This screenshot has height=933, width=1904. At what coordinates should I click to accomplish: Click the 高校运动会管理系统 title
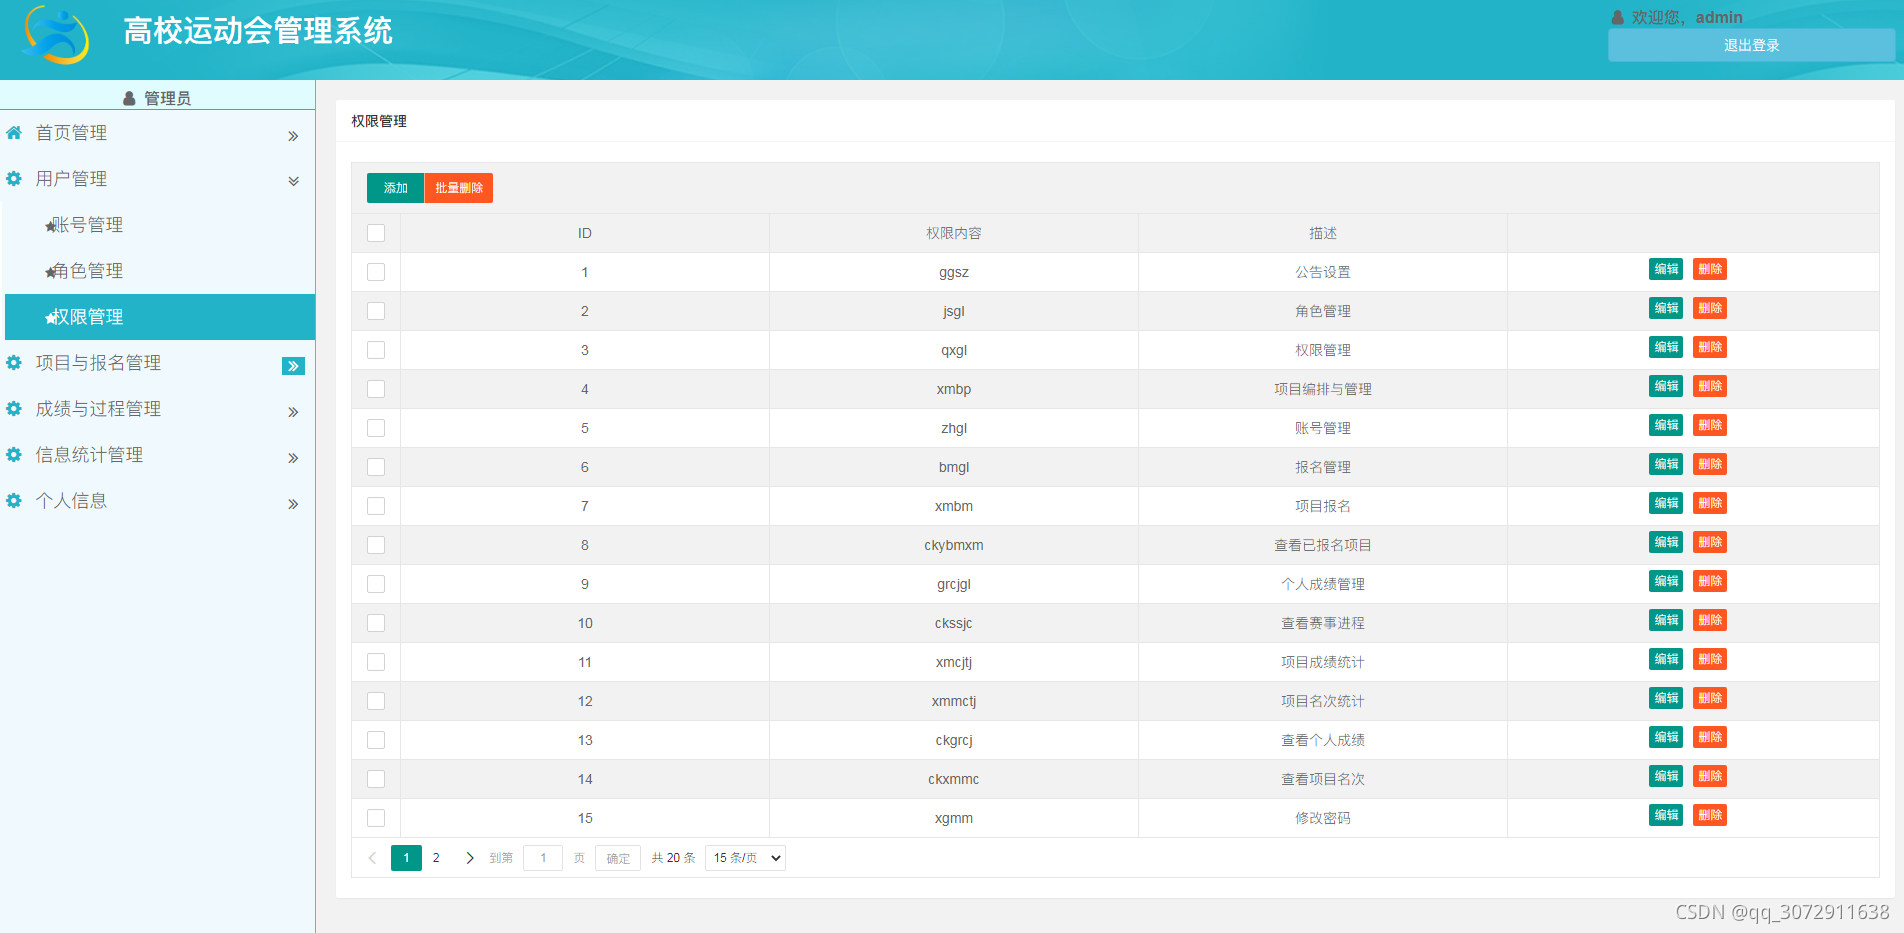point(258,31)
